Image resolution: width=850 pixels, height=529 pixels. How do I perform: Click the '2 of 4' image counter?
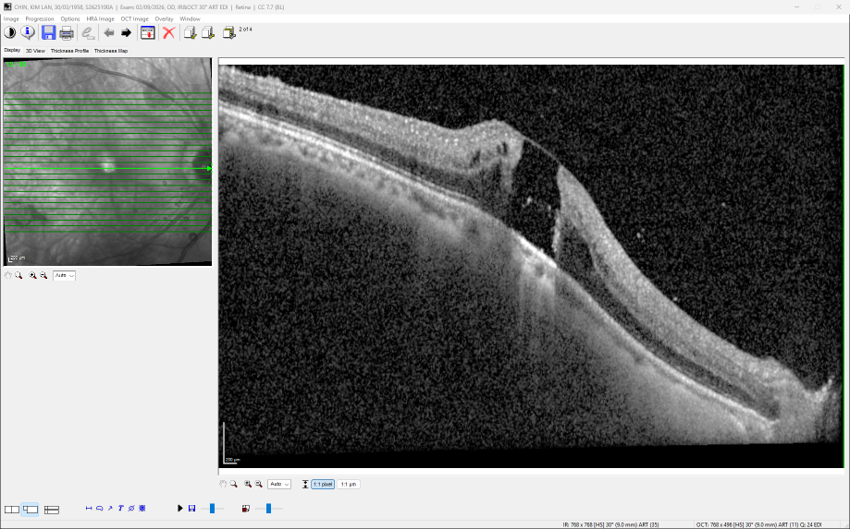pyautogui.click(x=246, y=29)
